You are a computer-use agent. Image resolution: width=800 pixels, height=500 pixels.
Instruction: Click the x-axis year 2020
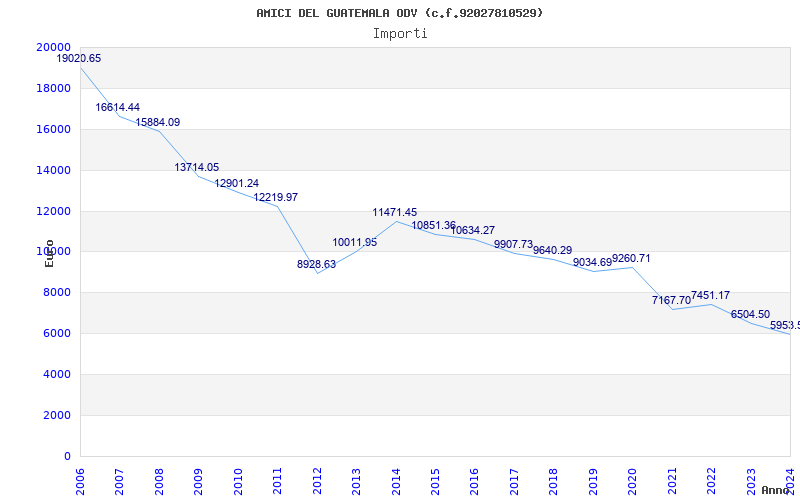tap(632, 481)
